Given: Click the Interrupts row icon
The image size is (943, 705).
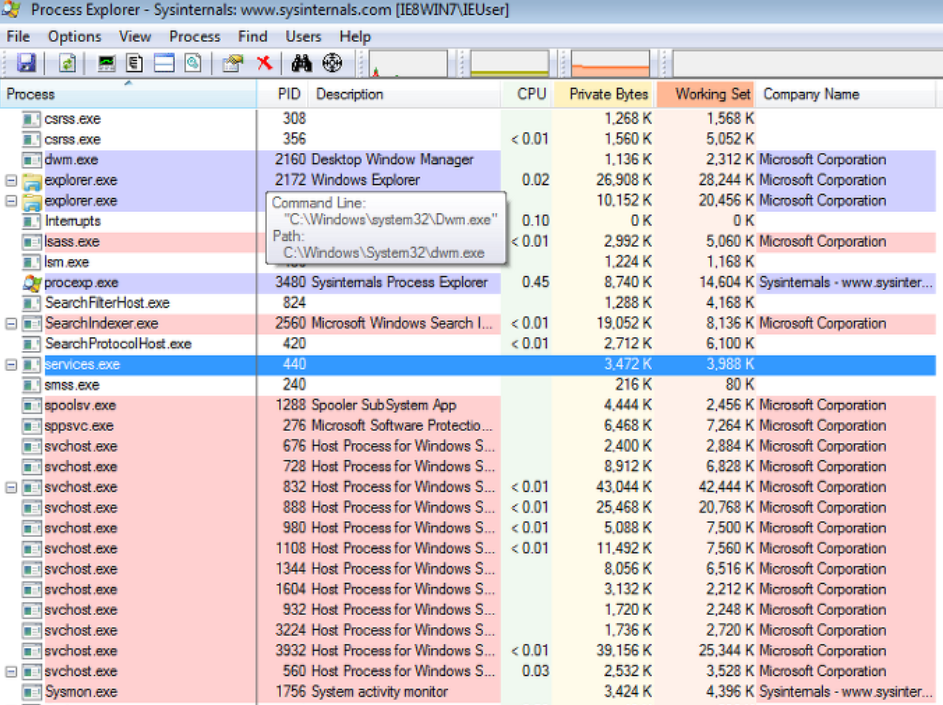Looking at the screenshot, I should pyautogui.click(x=32, y=221).
